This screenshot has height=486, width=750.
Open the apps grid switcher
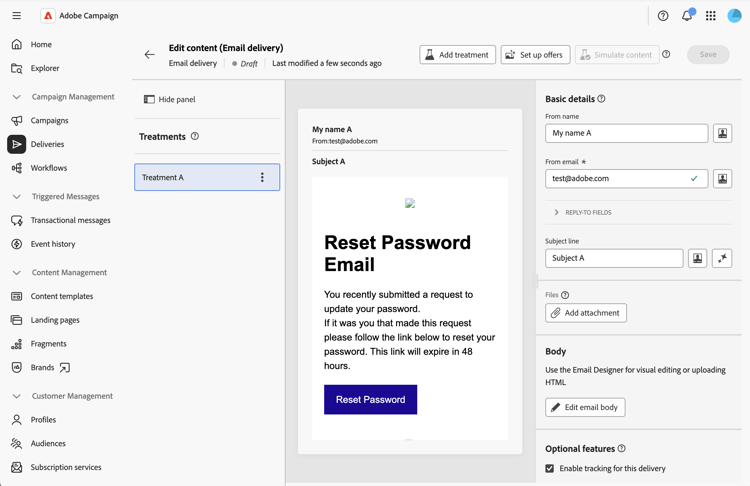(x=711, y=16)
